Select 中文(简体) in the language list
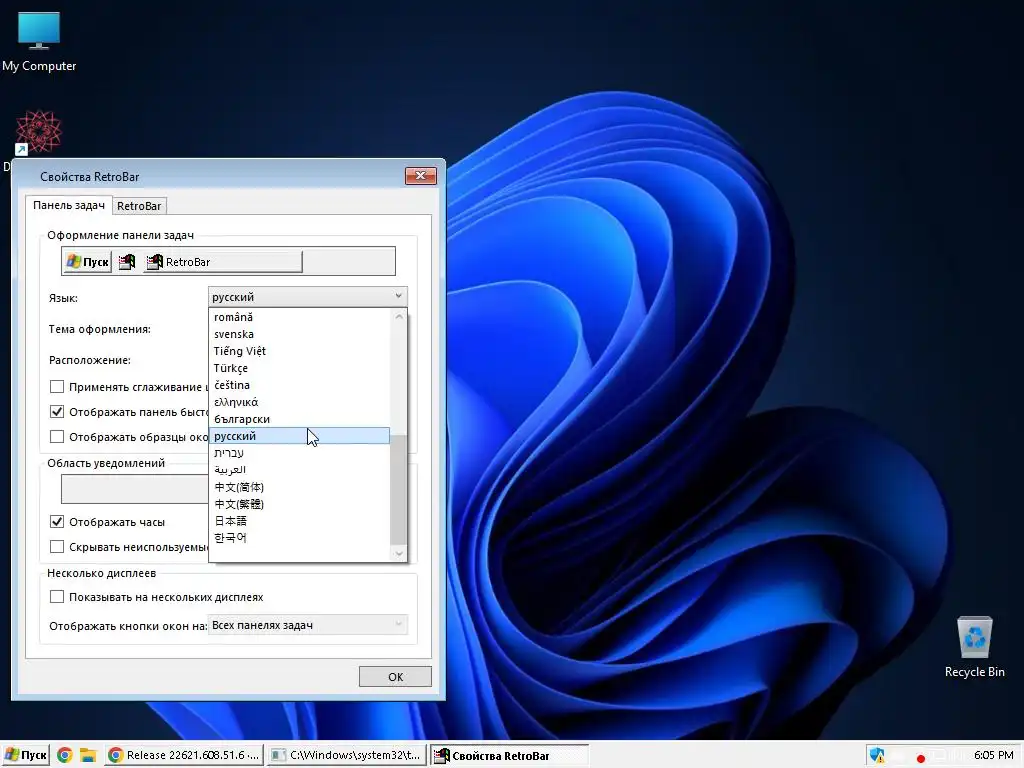Viewport: 1024px width, 768px height. (x=299, y=487)
